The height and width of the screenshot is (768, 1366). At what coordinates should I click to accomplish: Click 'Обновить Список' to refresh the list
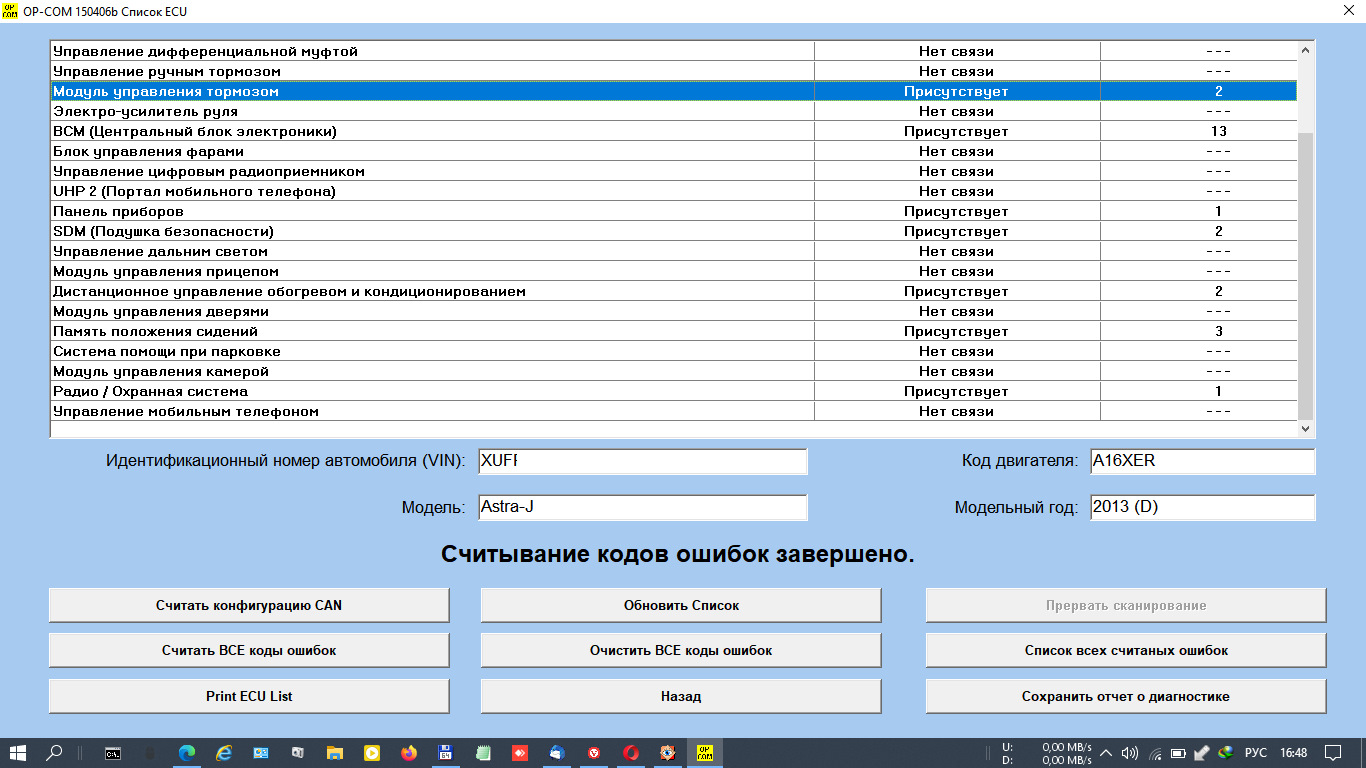pyautogui.click(x=681, y=605)
